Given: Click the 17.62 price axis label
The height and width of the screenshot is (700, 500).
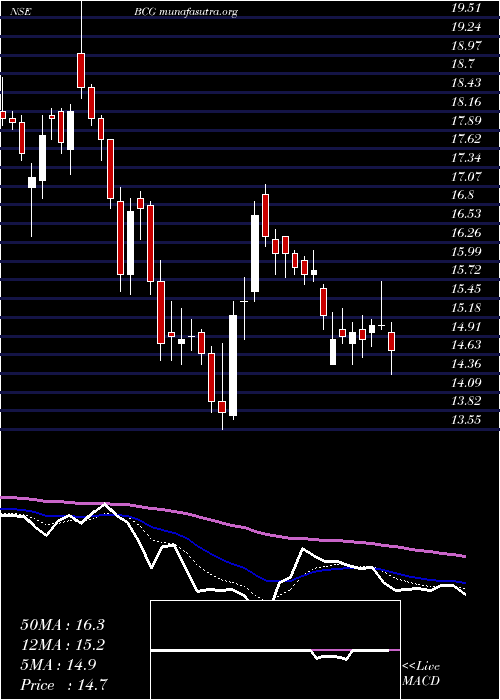Looking at the screenshot, I should click(x=467, y=139).
